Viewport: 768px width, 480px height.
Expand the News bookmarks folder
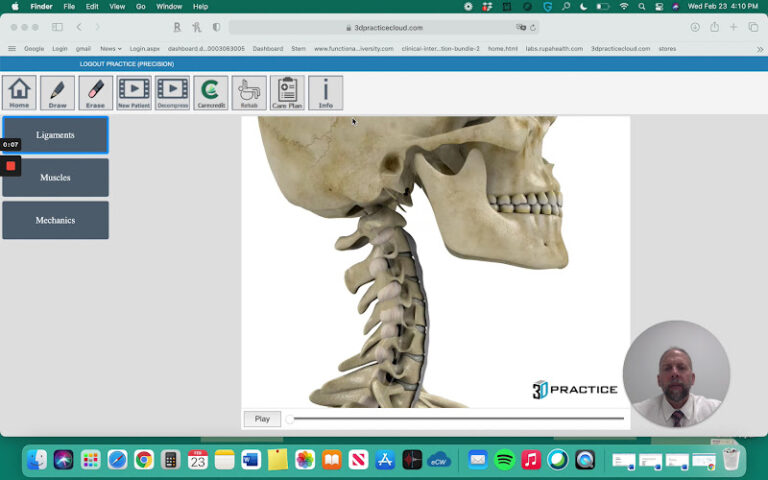click(111, 48)
